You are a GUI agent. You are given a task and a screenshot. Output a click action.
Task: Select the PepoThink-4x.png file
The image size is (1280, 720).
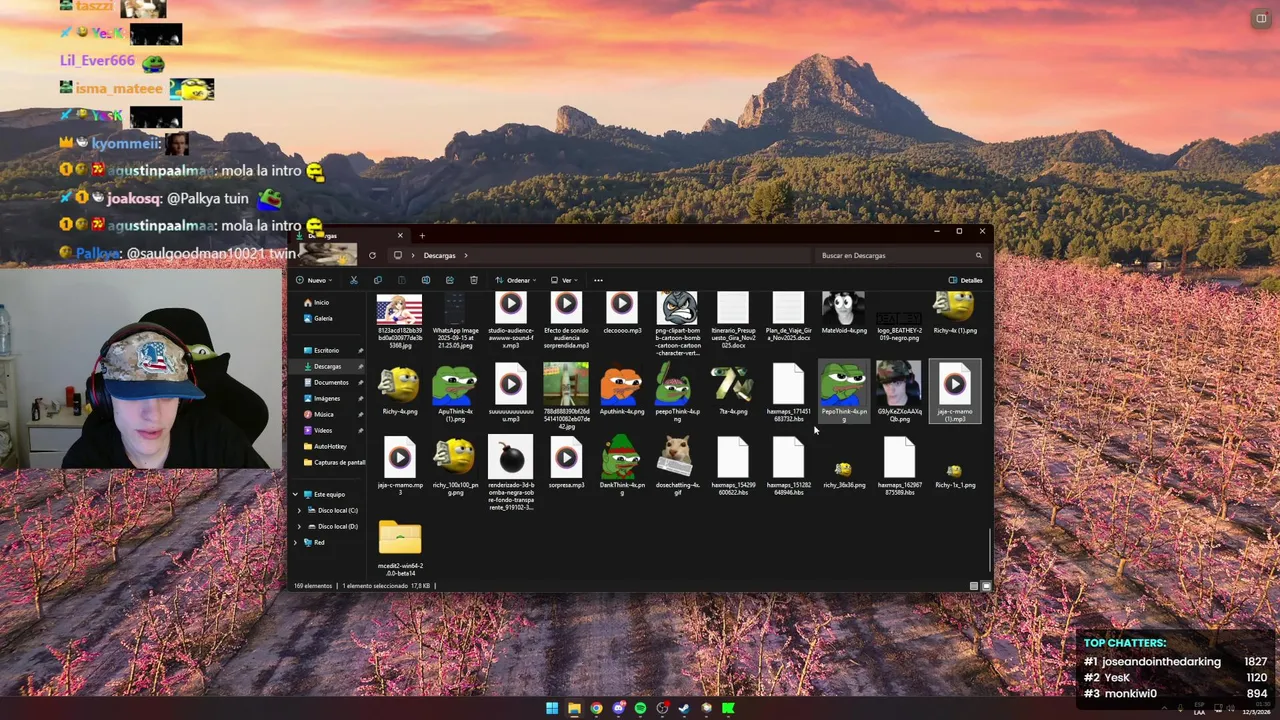click(844, 393)
